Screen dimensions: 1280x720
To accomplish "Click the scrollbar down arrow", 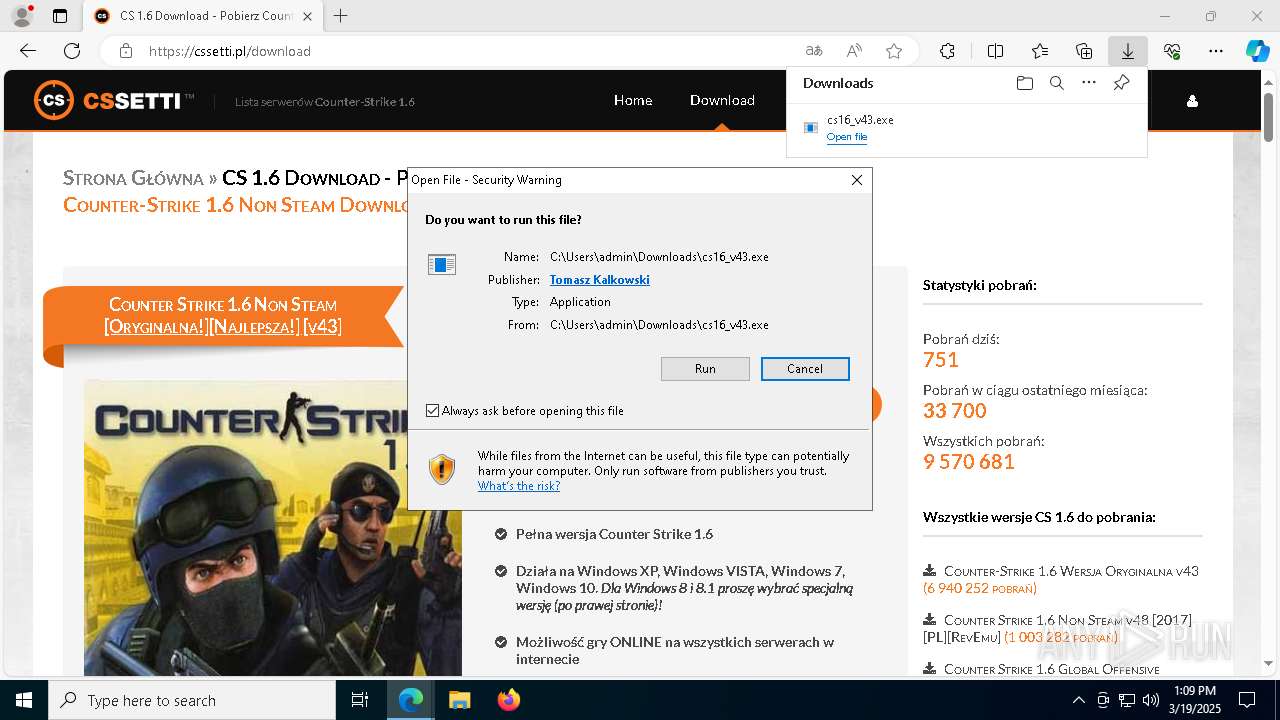I will point(1269,663).
